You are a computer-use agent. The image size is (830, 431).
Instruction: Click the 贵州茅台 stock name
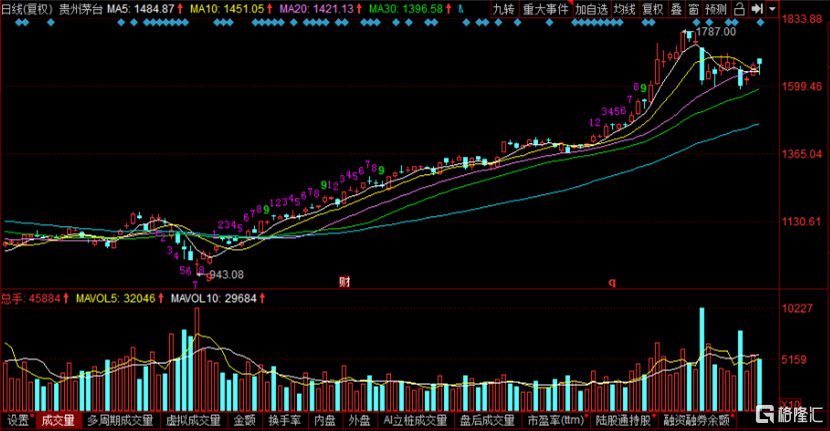[80, 9]
